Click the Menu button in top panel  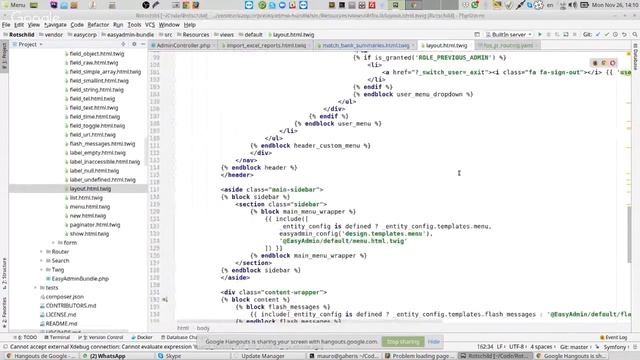(14, 5)
